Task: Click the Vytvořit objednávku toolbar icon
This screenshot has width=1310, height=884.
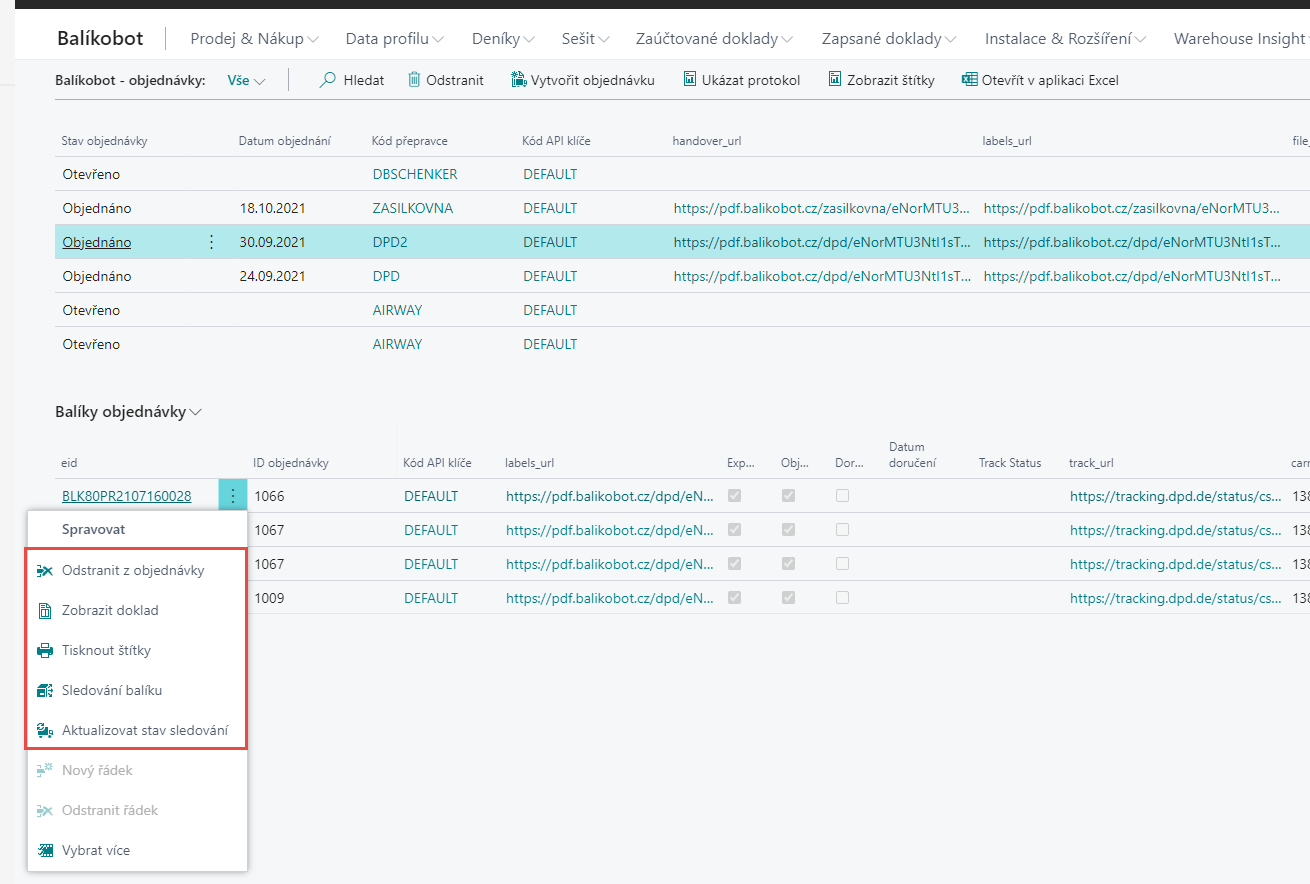Action: (x=518, y=80)
